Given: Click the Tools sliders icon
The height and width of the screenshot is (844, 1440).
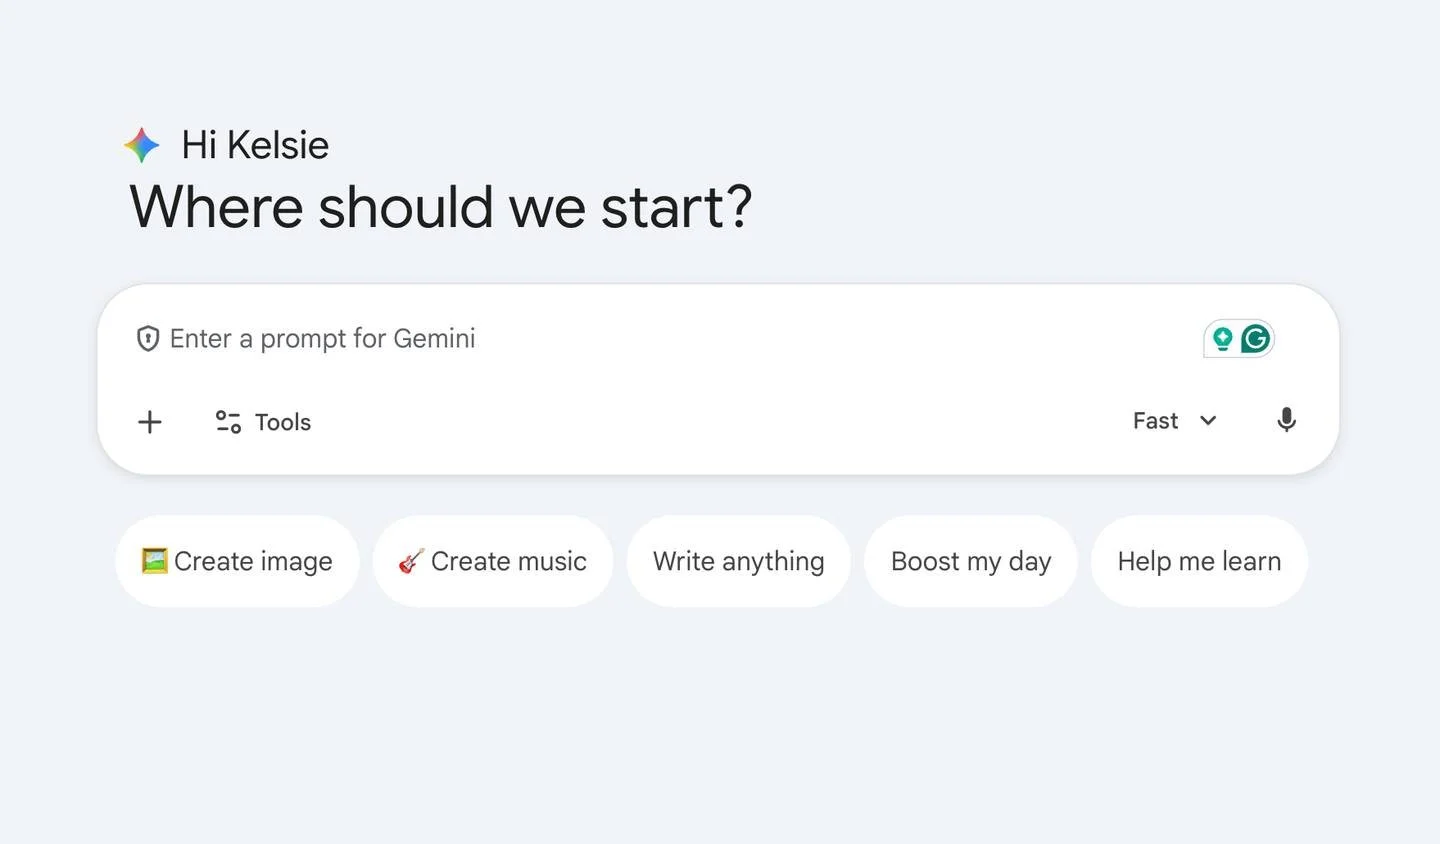Looking at the screenshot, I should pos(228,422).
